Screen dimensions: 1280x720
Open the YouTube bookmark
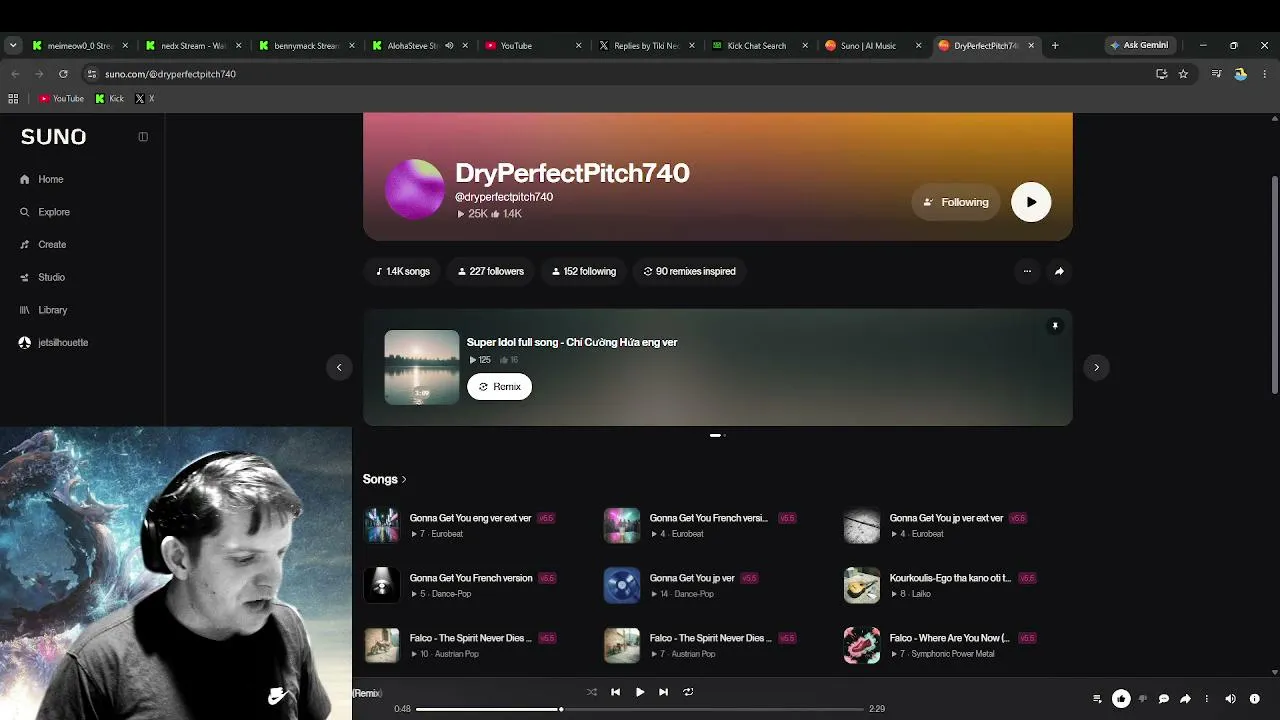(62, 99)
